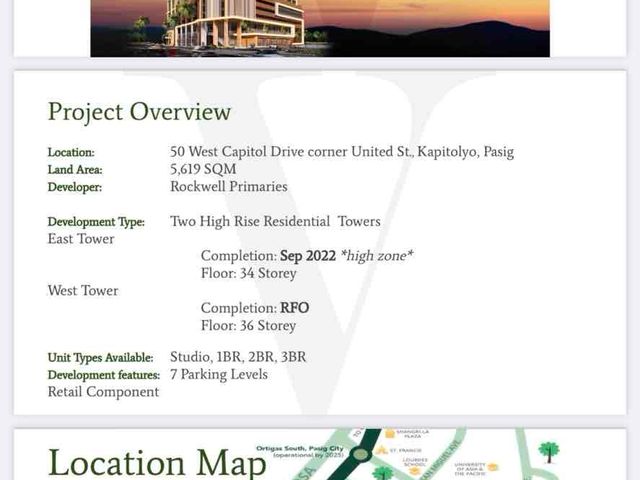Select 'Floor: 36 Storey' text
640x480 pixels.
point(248,325)
